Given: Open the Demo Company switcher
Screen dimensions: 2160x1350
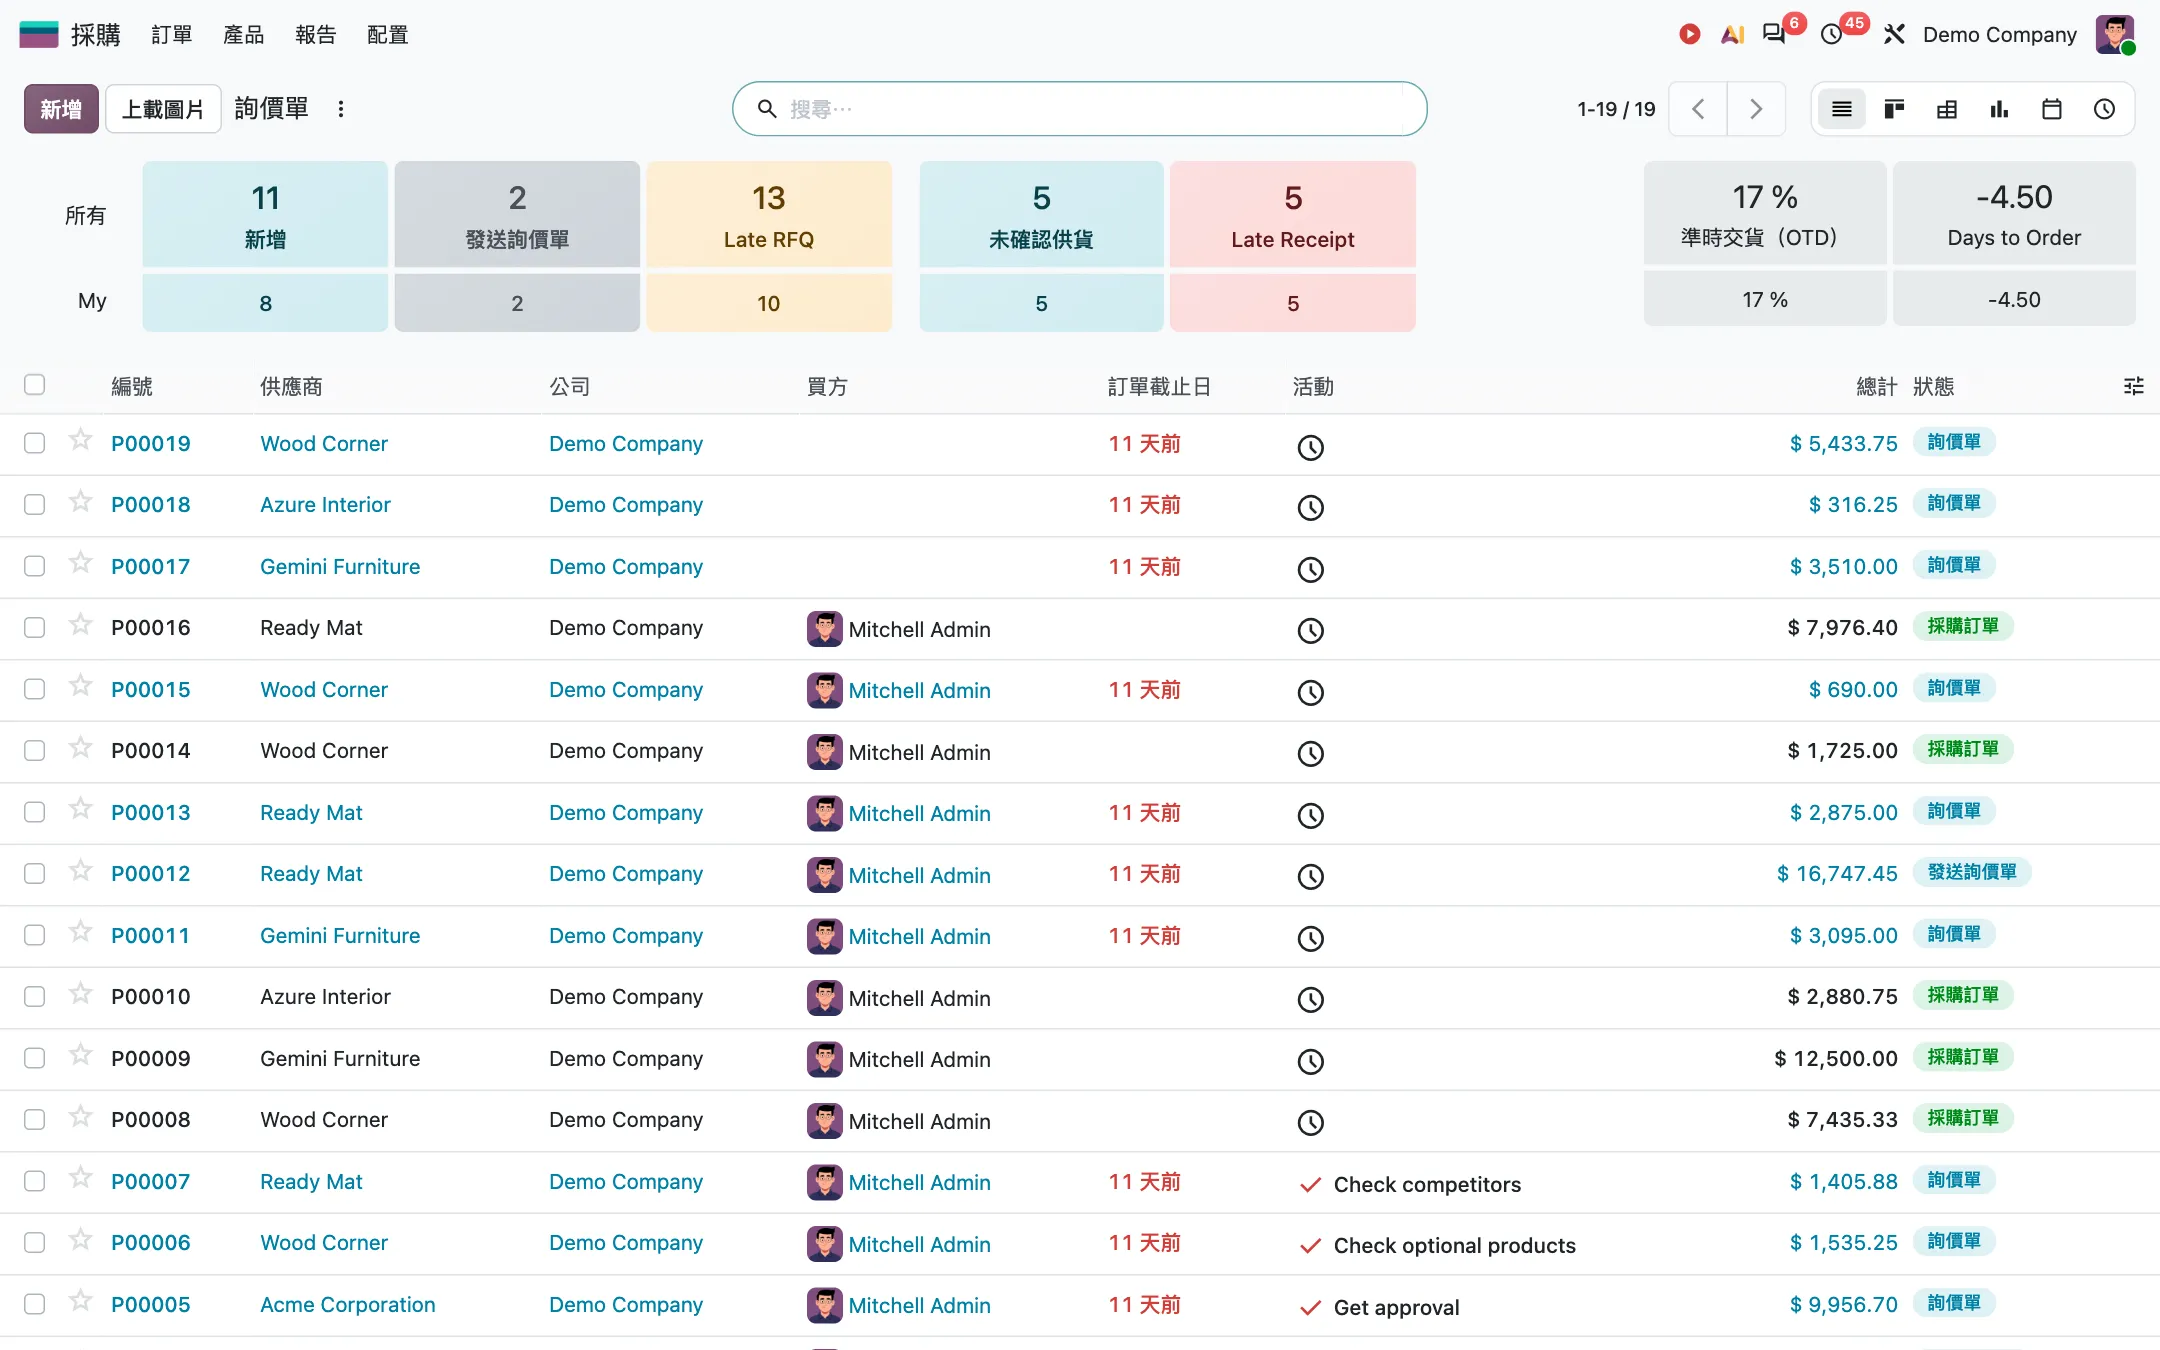Looking at the screenshot, I should tap(1999, 34).
